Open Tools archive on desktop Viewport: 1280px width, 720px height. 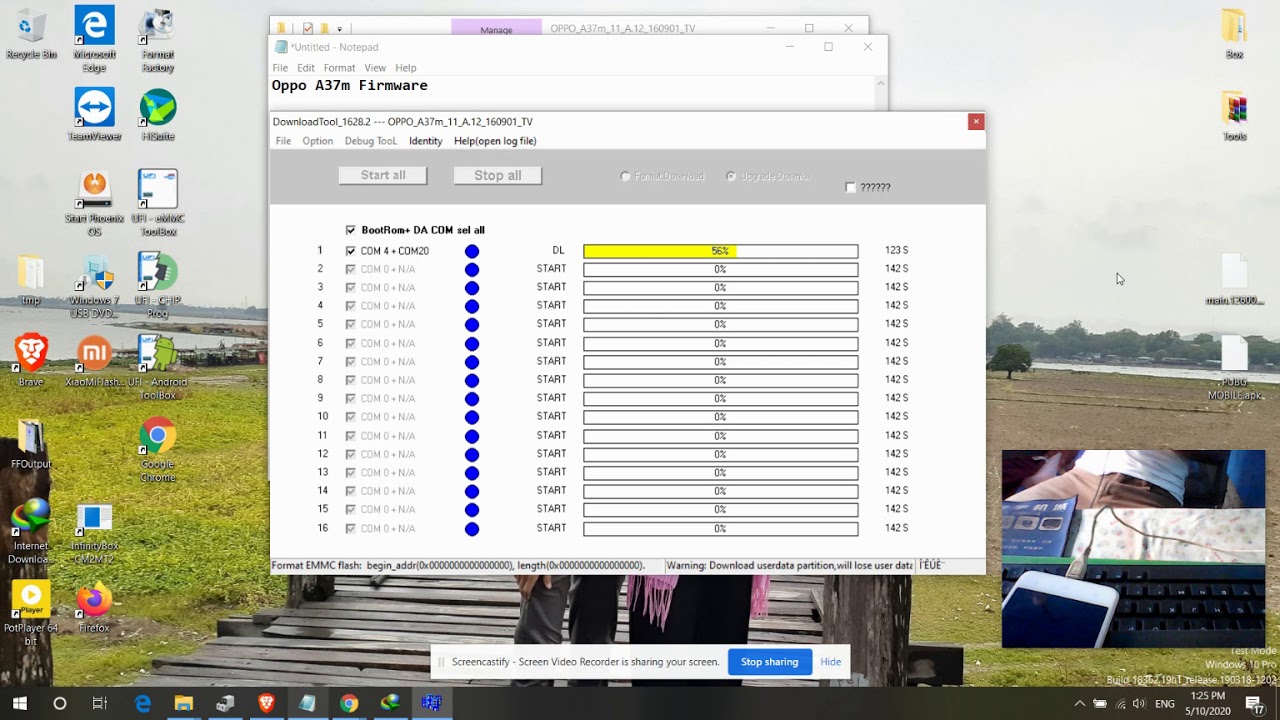point(1234,116)
